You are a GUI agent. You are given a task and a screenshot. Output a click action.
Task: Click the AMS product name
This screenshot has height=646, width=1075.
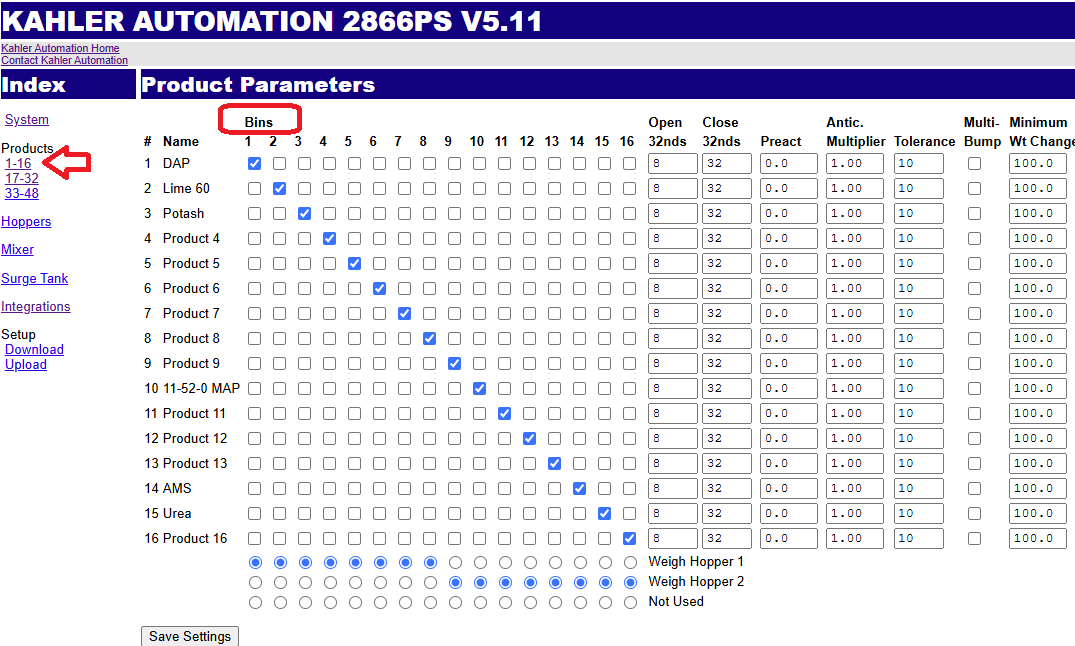(177, 489)
